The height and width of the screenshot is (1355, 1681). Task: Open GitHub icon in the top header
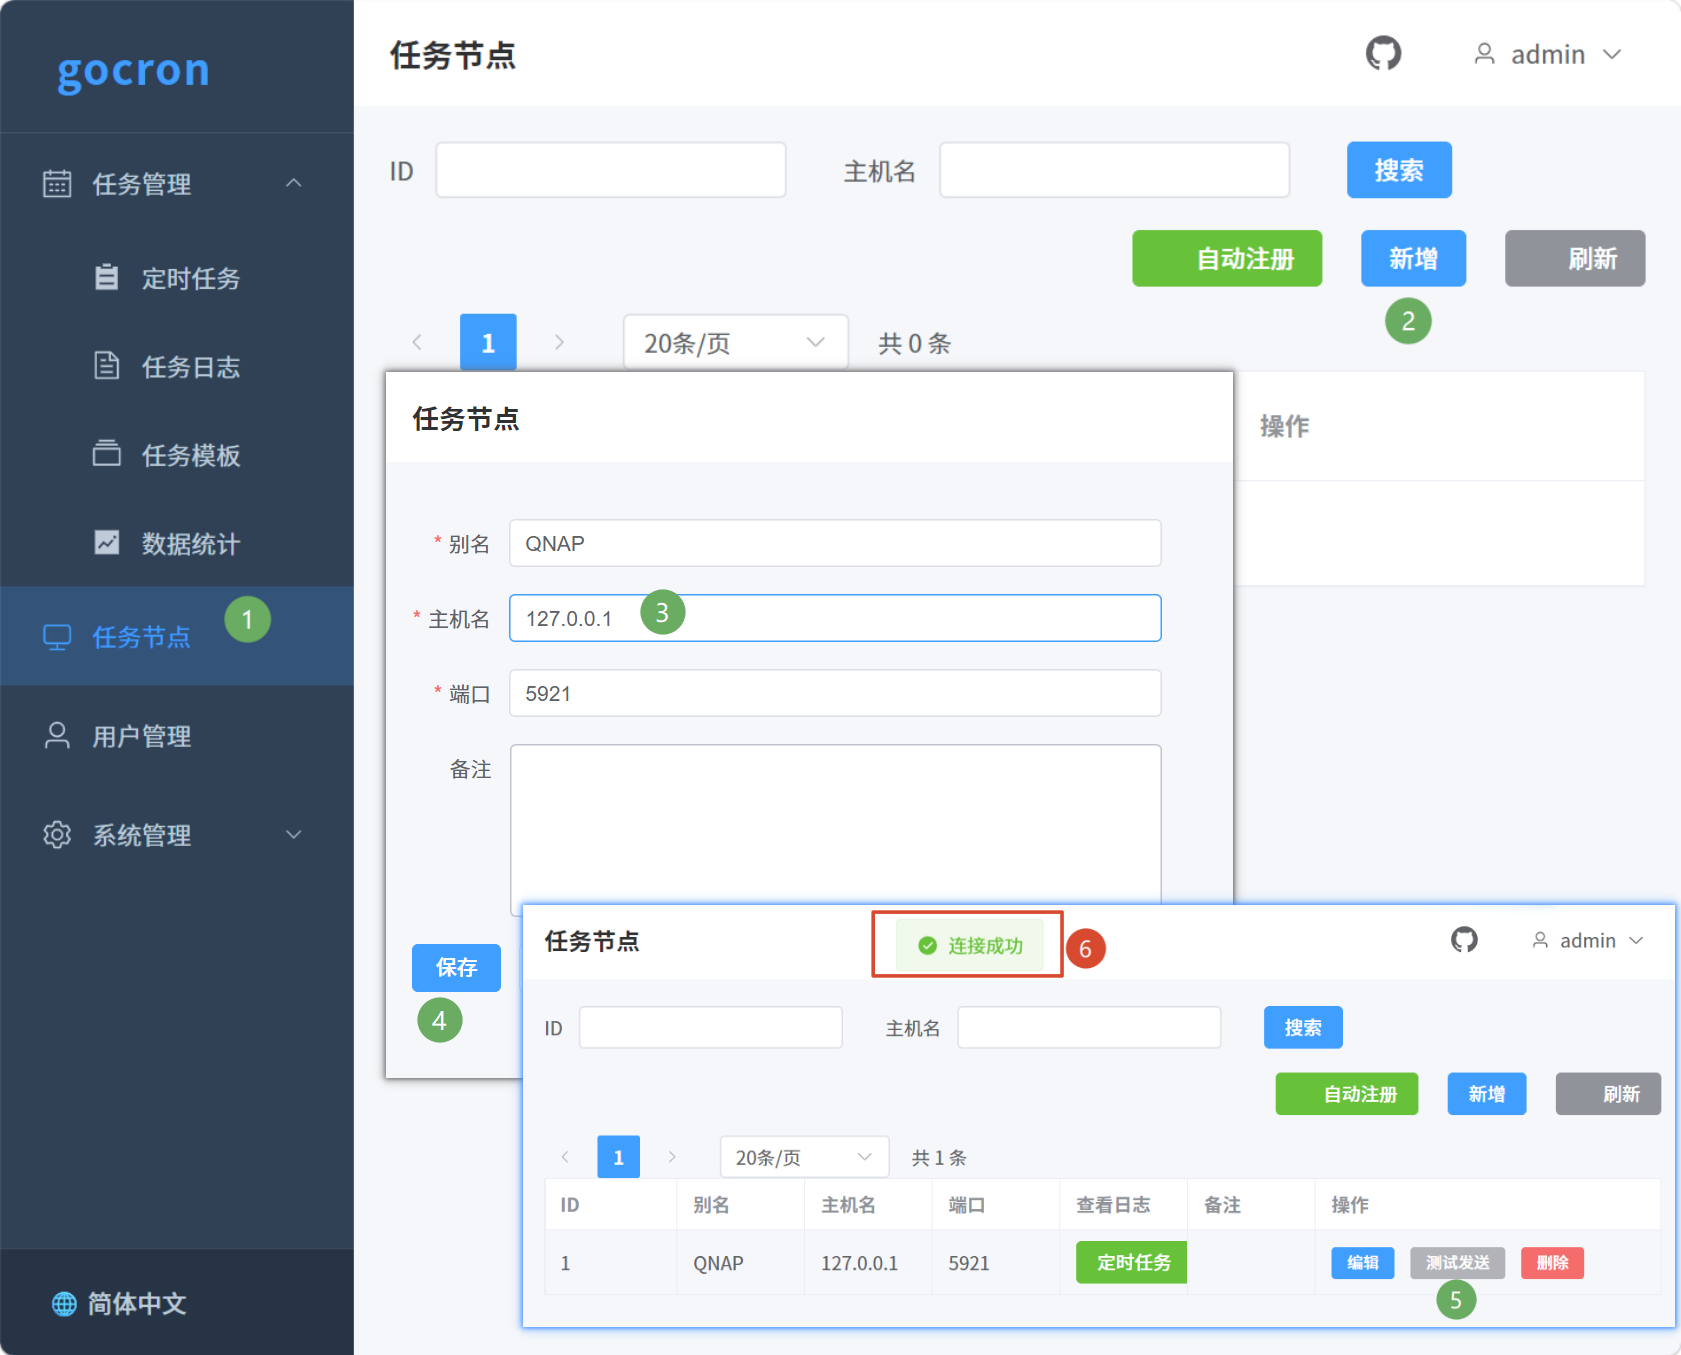[1383, 53]
